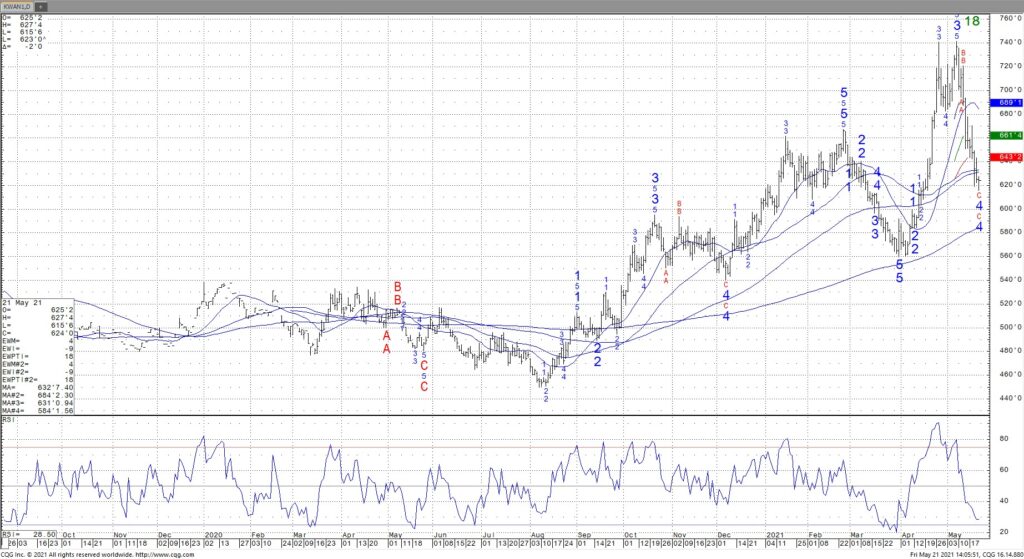The image size is (1024, 559).
Task: Open a new chart tab with plus button
Action: 41,6
